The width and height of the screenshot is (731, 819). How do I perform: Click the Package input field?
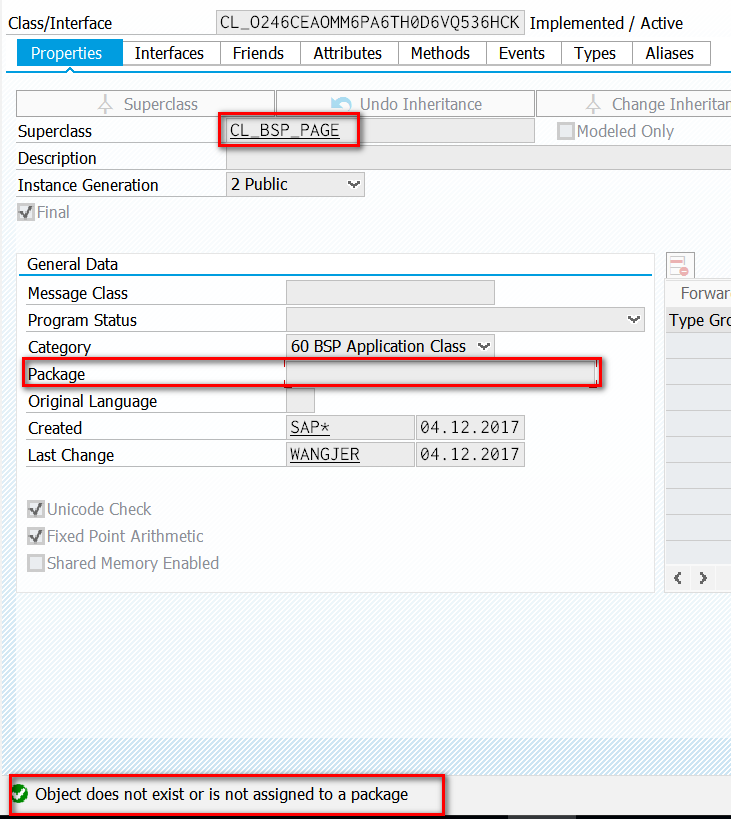coord(441,373)
